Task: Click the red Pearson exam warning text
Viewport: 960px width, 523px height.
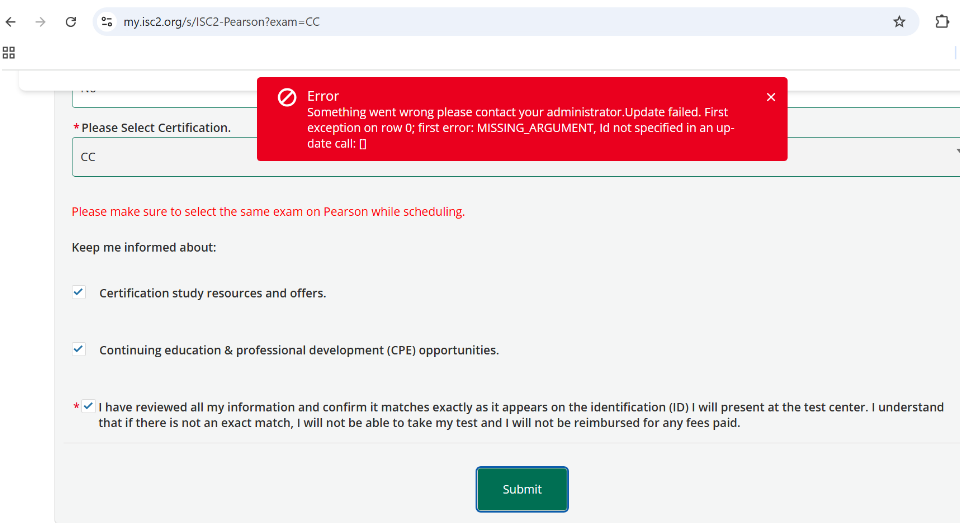Action: (268, 212)
